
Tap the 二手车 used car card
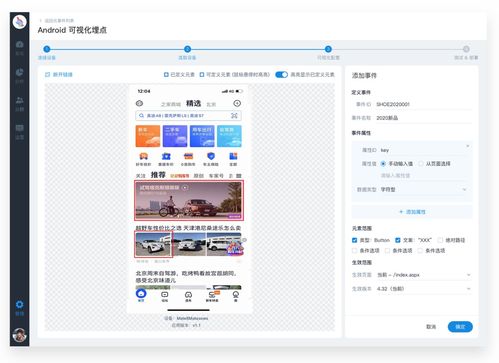(x=175, y=136)
